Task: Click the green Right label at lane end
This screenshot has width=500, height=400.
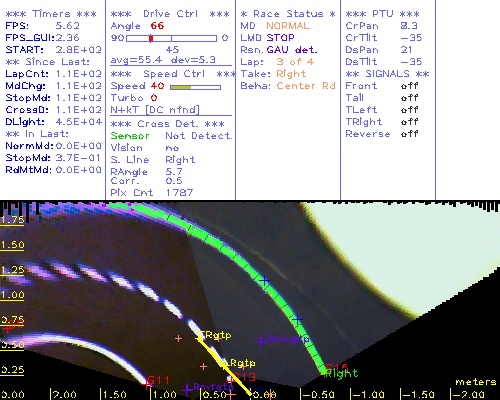Action: click(x=342, y=373)
